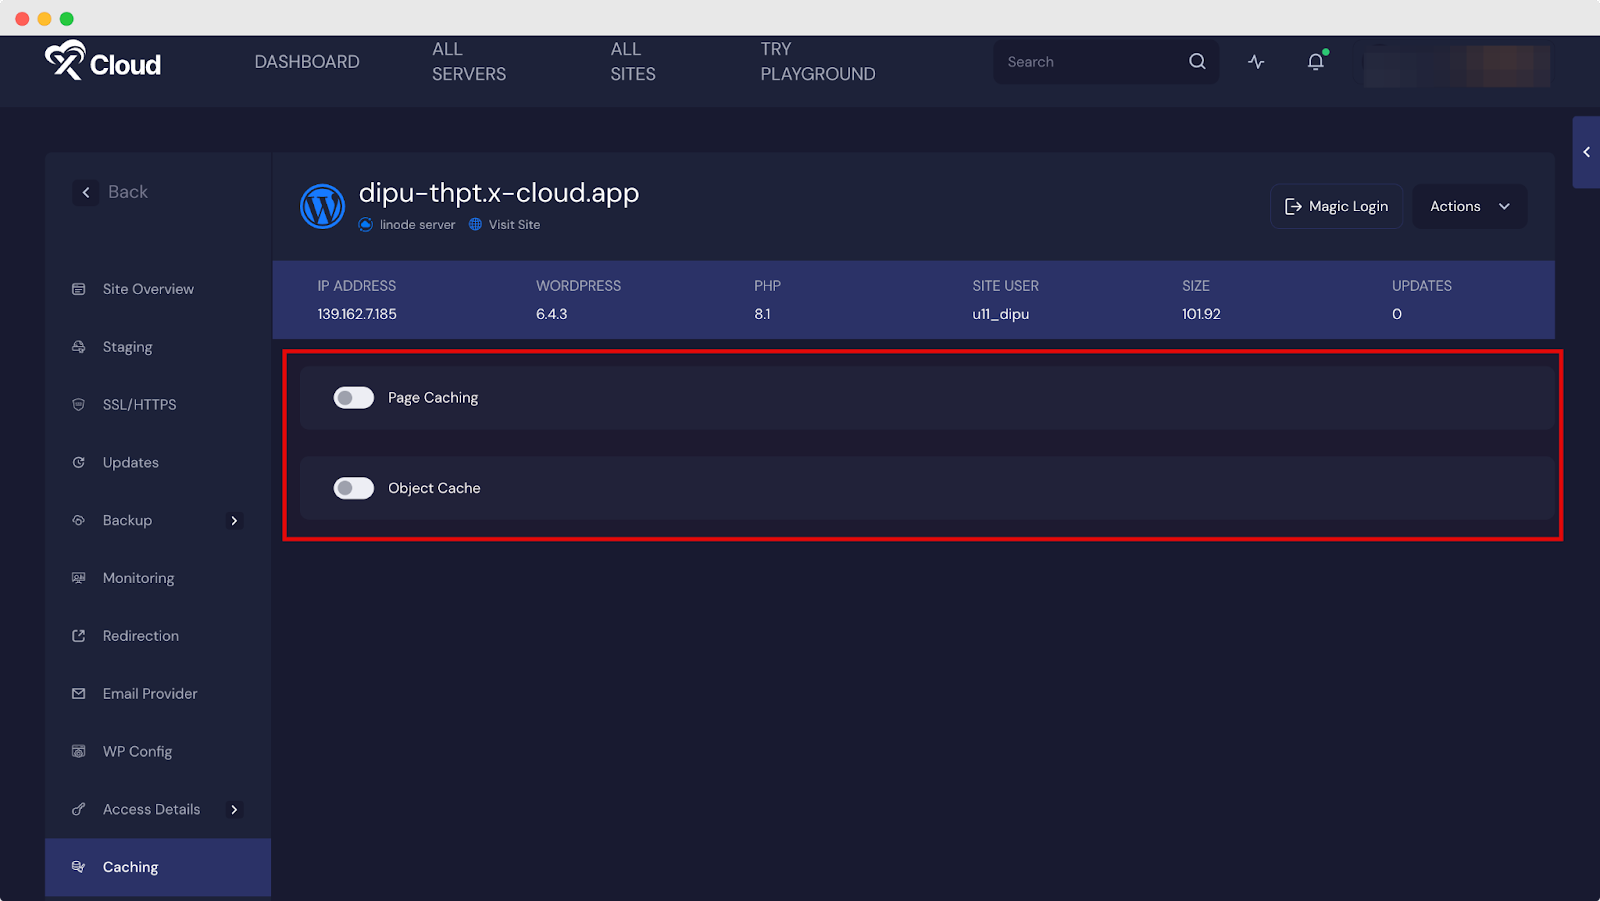The width and height of the screenshot is (1600, 901).
Task: Open the DASHBOARD nav item
Action: pyautogui.click(x=307, y=62)
